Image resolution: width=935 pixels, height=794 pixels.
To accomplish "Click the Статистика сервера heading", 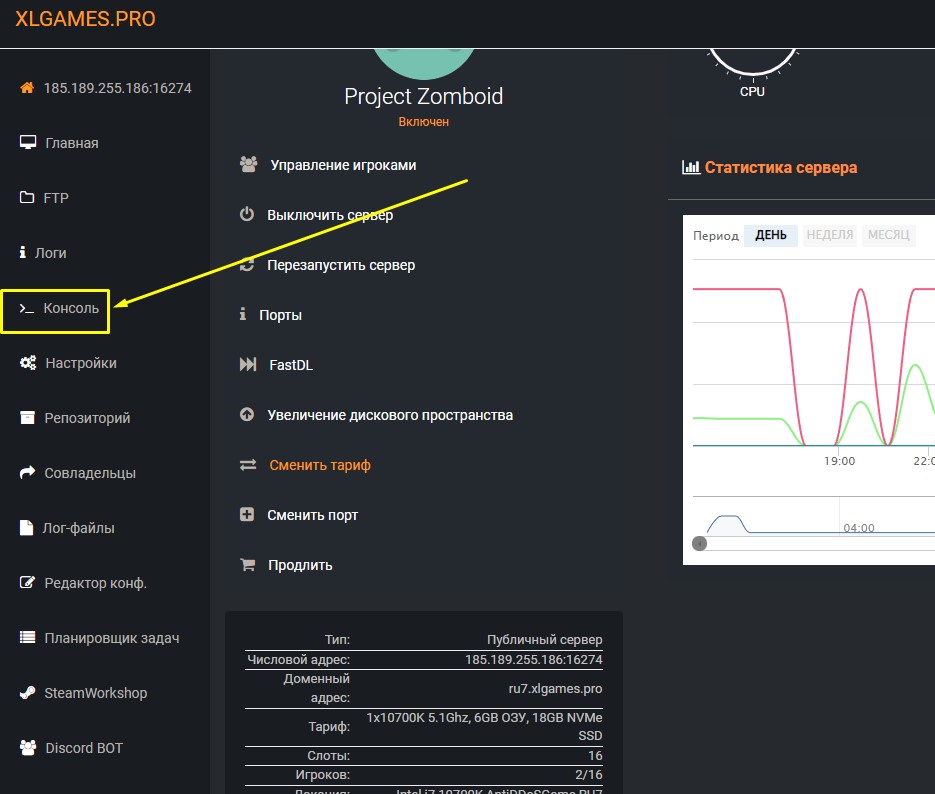I will (781, 168).
